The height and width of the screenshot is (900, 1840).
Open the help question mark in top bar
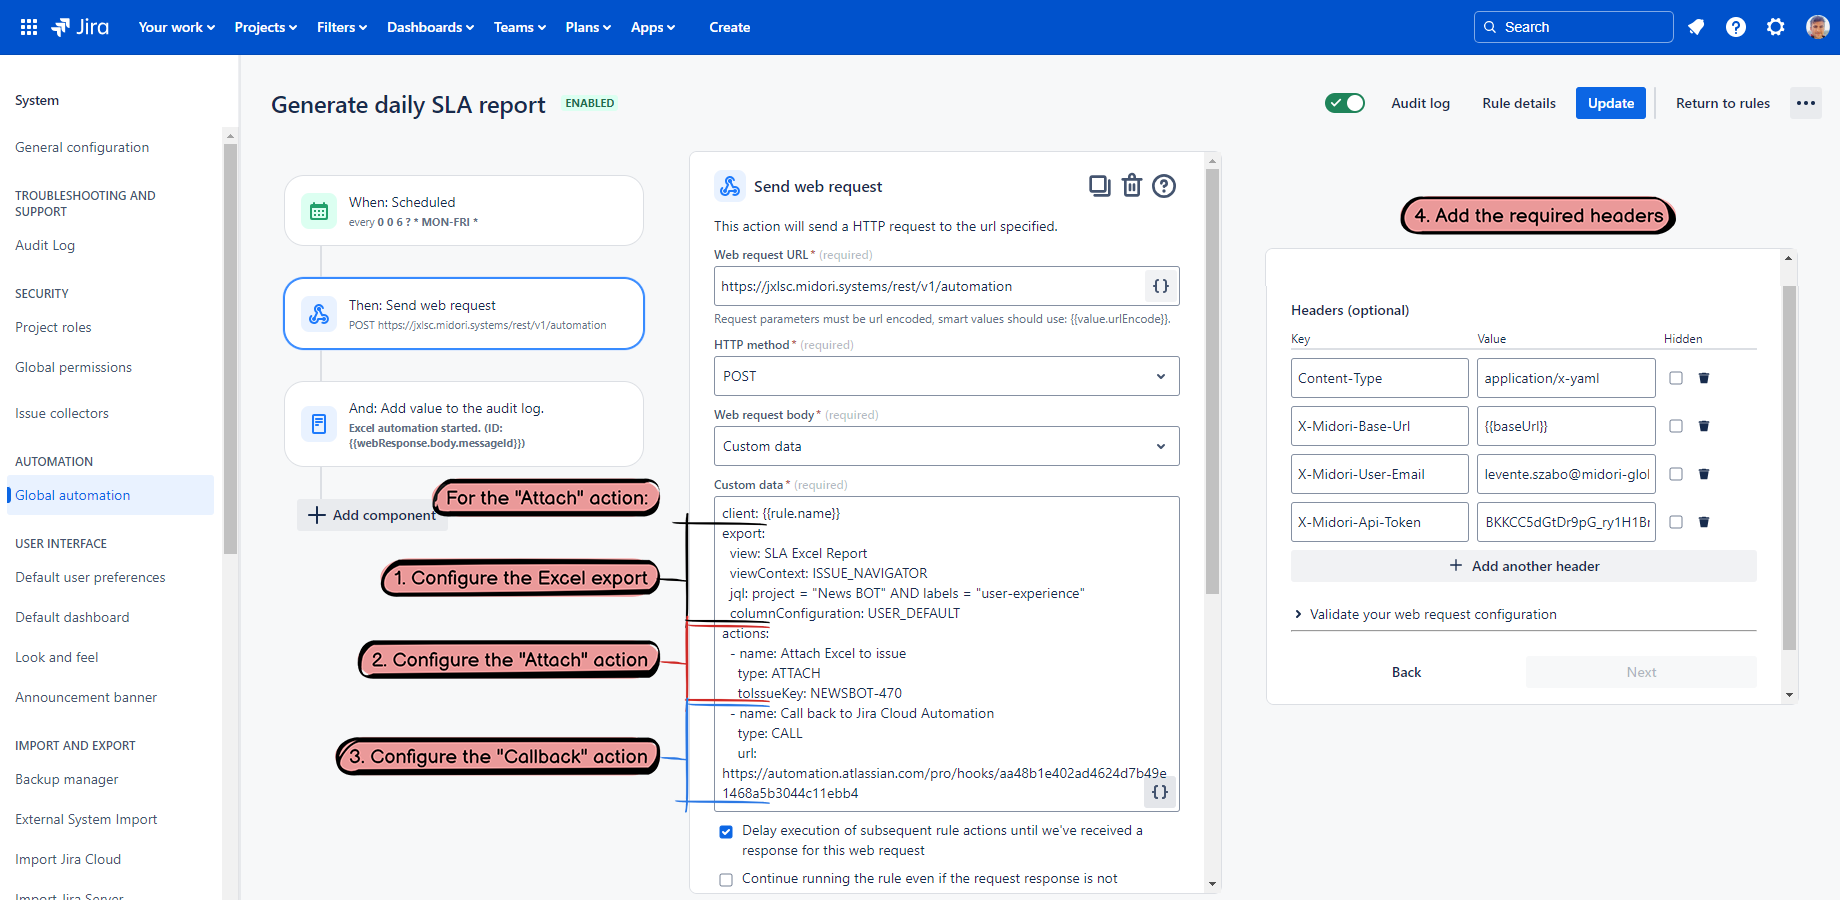coord(1736,27)
